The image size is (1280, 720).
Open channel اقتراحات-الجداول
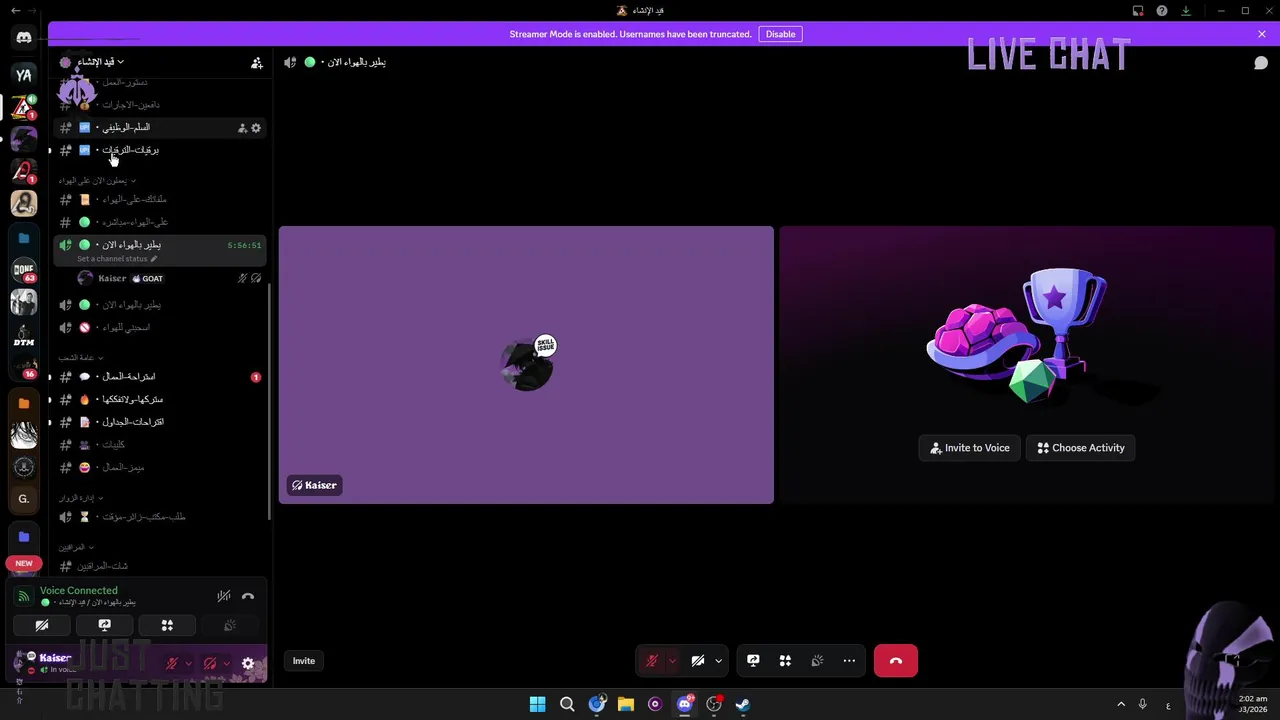pyautogui.click(x=160, y=422)
